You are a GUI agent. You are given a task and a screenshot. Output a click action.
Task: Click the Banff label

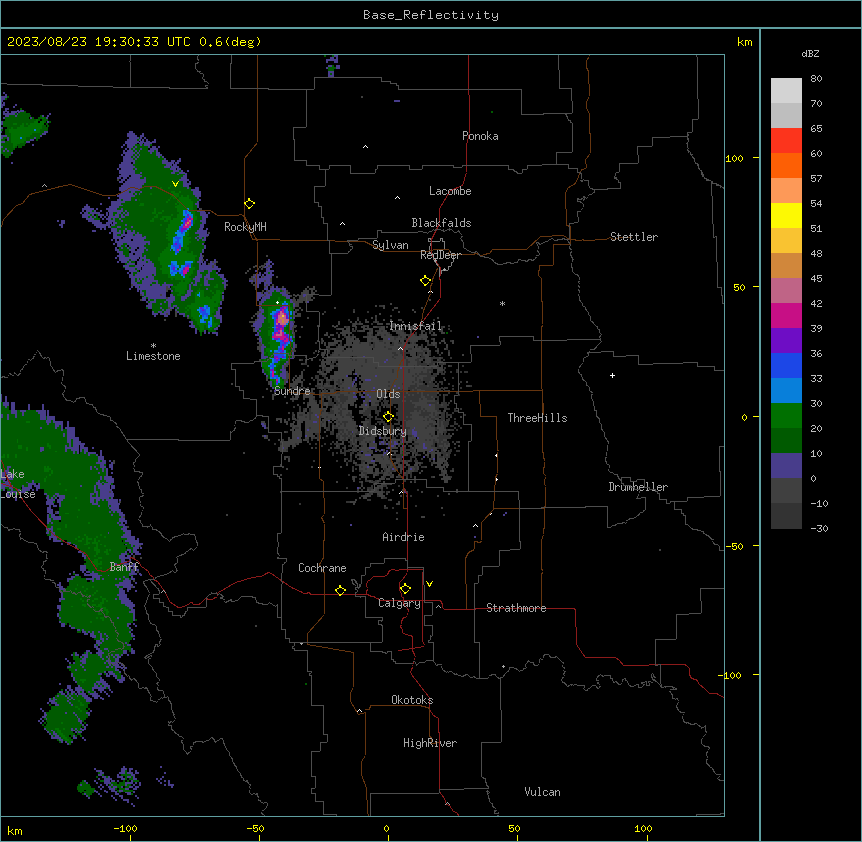coord(124,567)
